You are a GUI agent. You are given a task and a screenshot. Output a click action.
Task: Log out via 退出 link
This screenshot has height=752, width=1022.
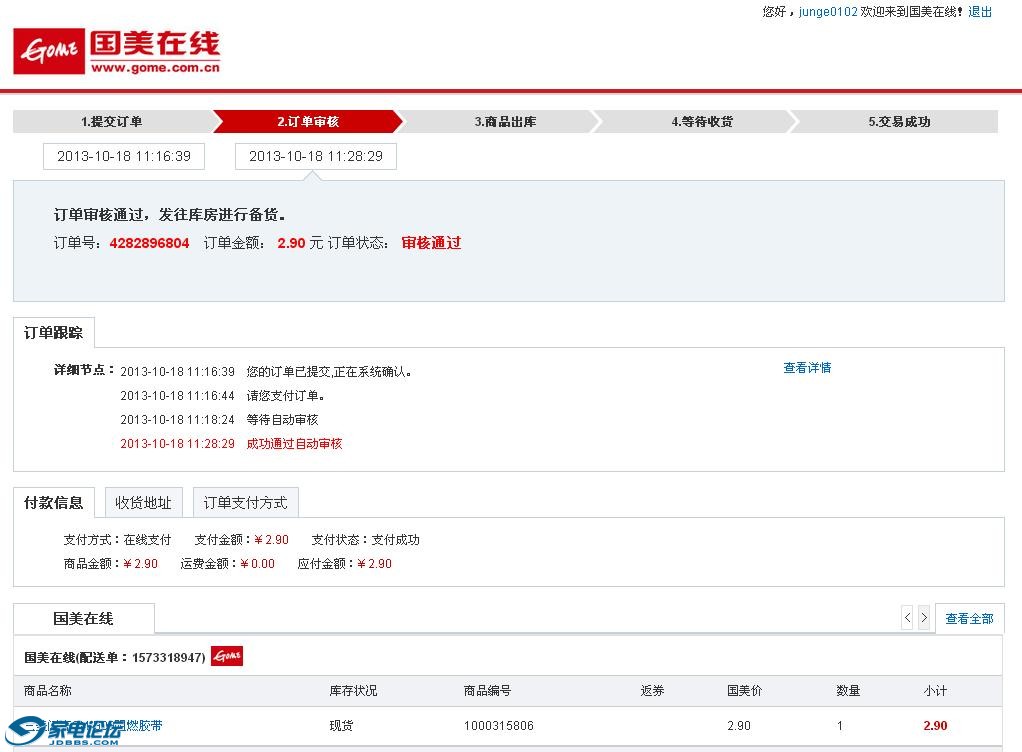pyautogui.click(x=980, y=12)
